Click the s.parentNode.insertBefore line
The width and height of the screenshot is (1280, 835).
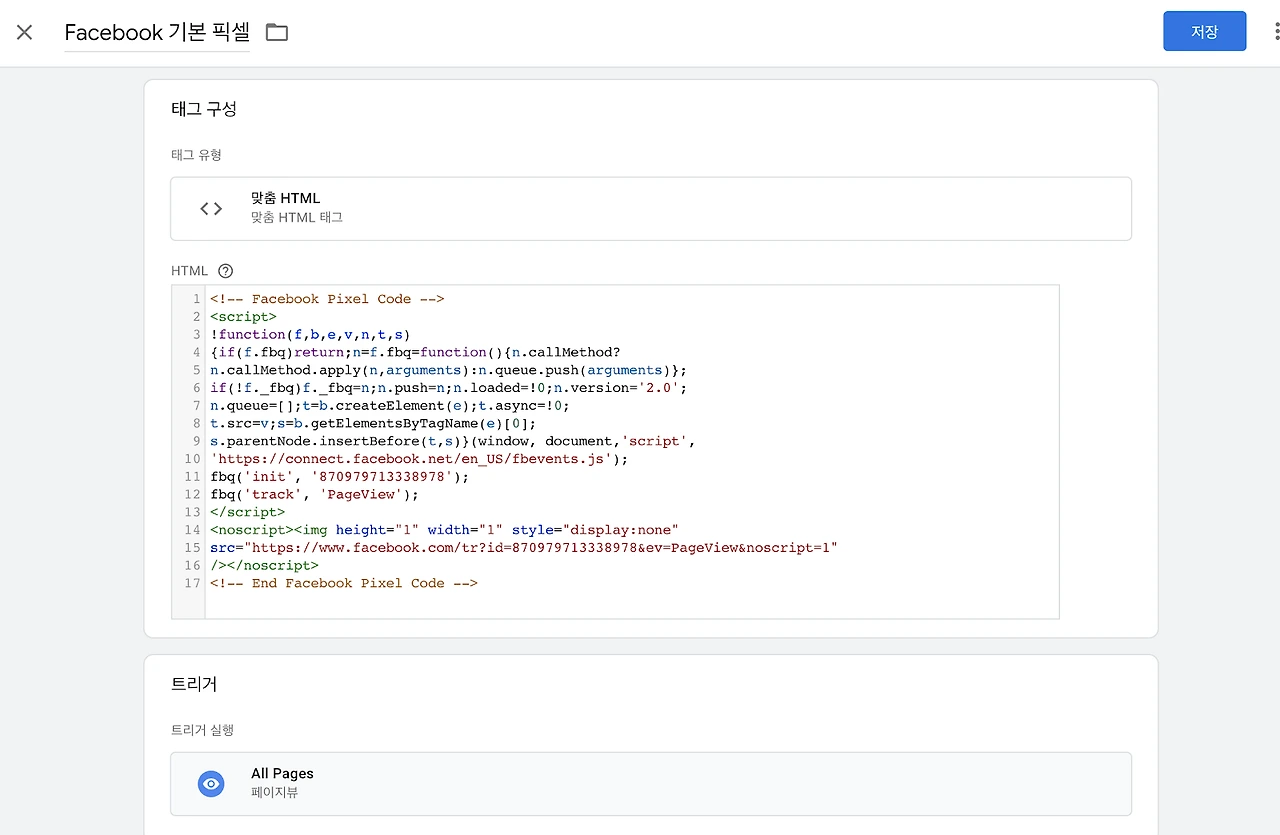(x=452, y=441)
